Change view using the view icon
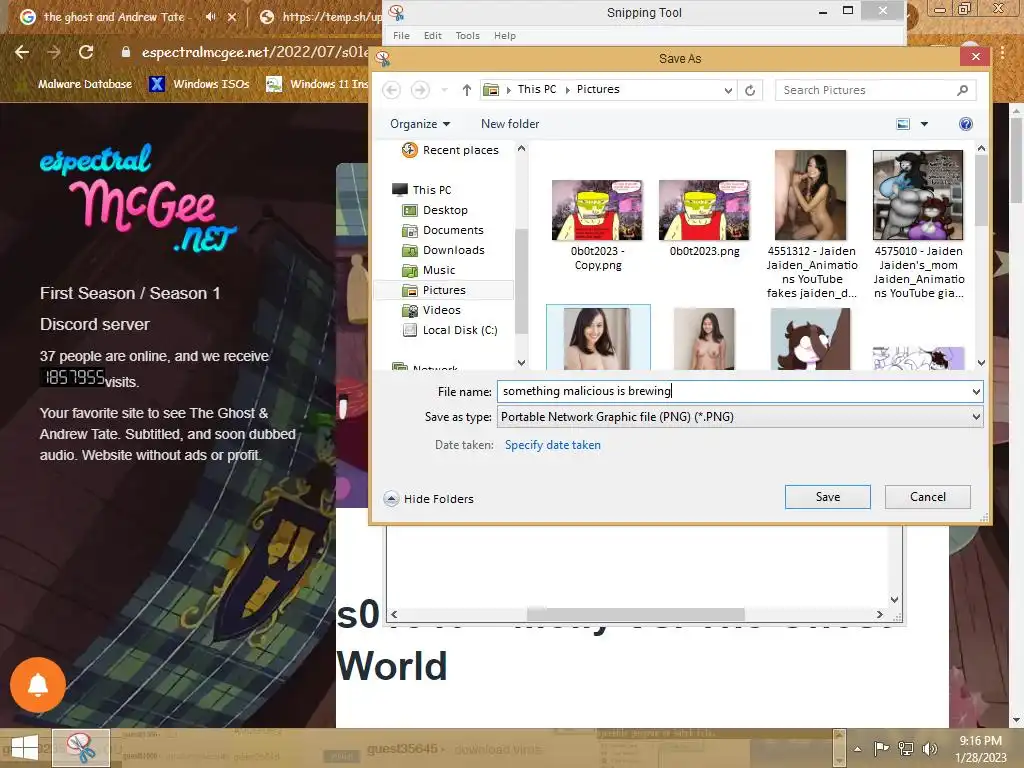The width and height of the screenshot is (1024, 768). 903,124
